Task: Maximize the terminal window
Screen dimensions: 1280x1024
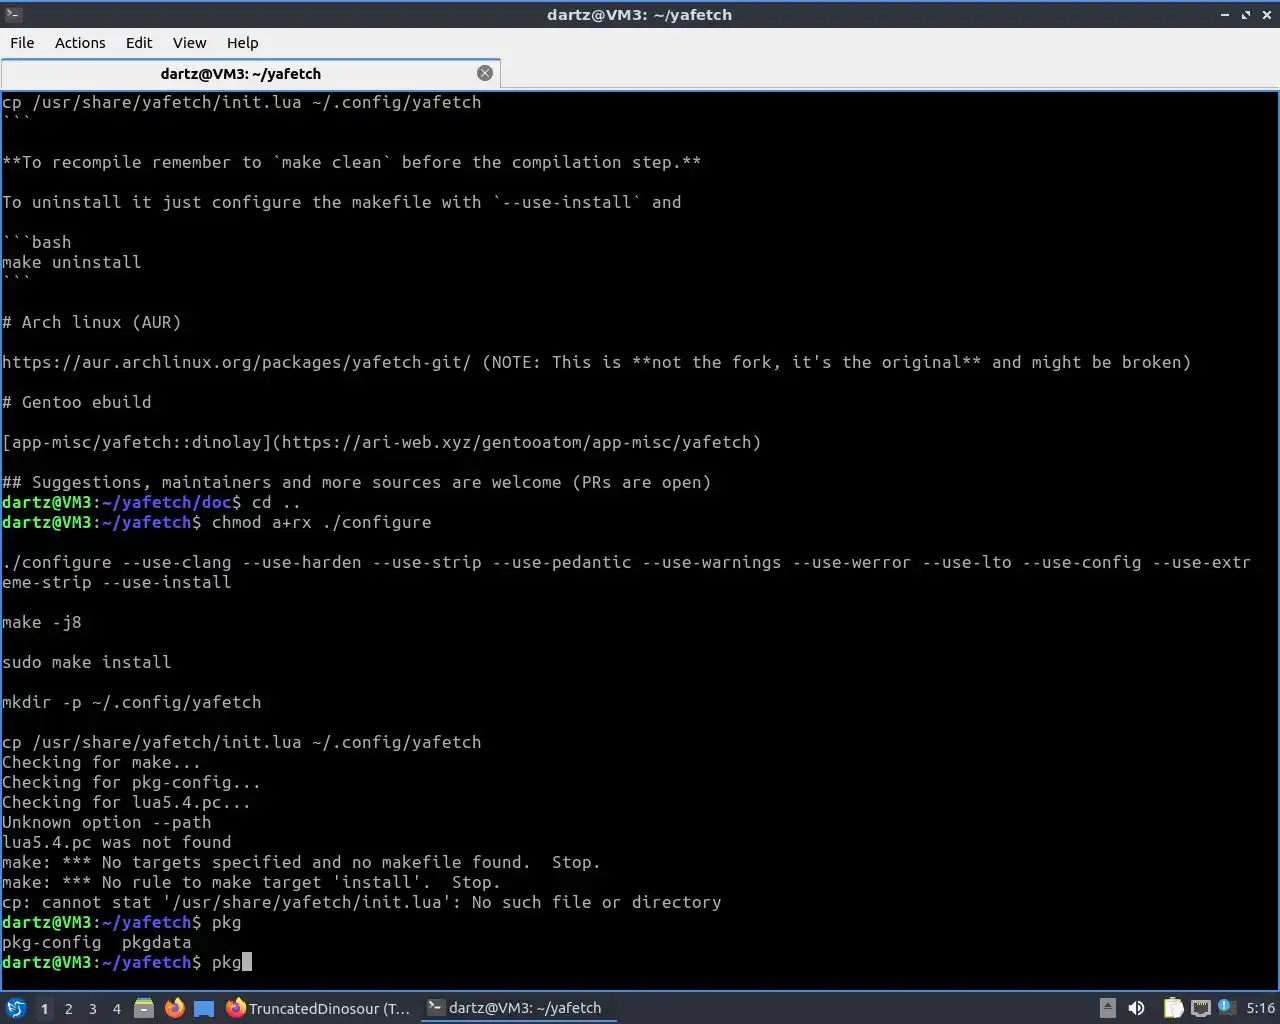Action: (x=1246, y=15)
